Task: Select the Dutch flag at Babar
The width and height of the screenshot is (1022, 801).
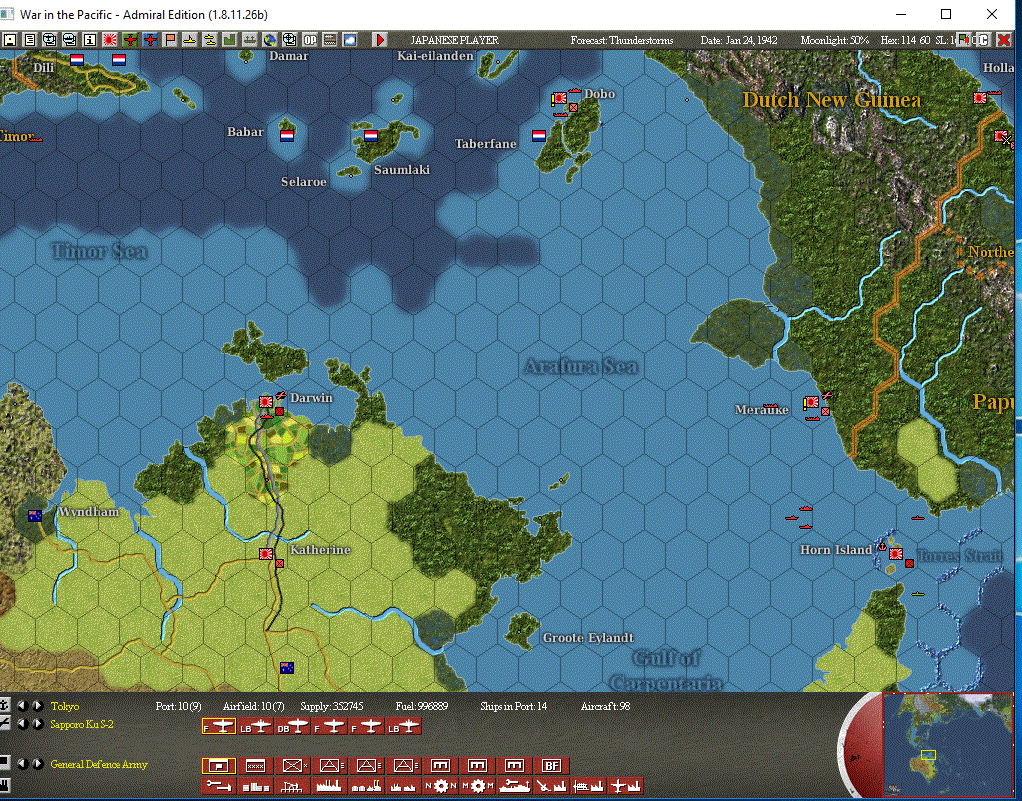Action: (x=287, y=136)
